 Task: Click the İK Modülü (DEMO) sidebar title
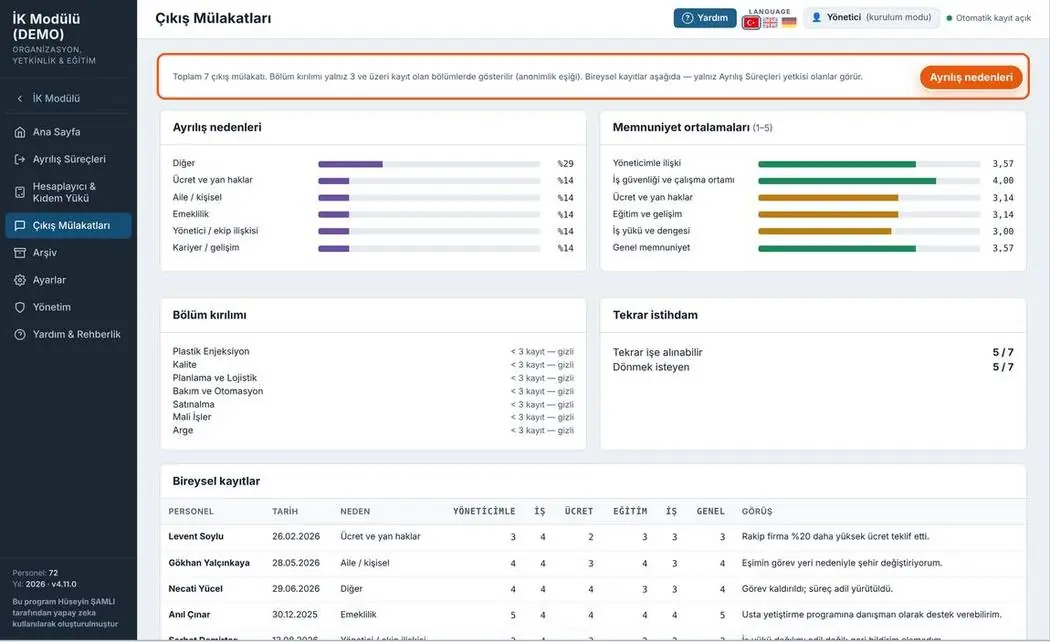[46, 27]
